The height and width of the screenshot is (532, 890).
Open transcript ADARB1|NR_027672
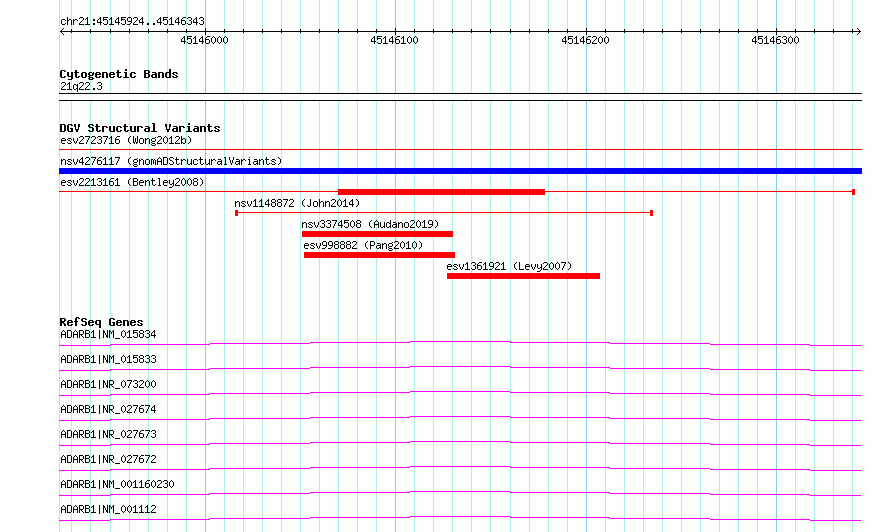tap(108, 459)
